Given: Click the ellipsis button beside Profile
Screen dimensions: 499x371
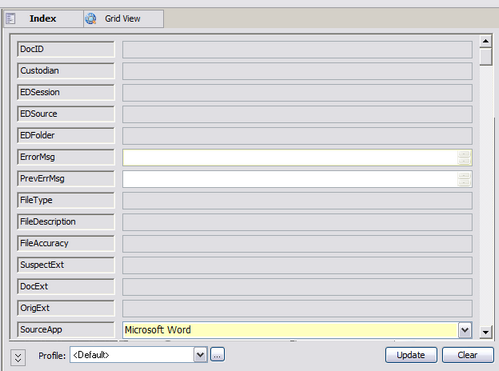Looking at the screenshot, I should click(x=217, y=355).
